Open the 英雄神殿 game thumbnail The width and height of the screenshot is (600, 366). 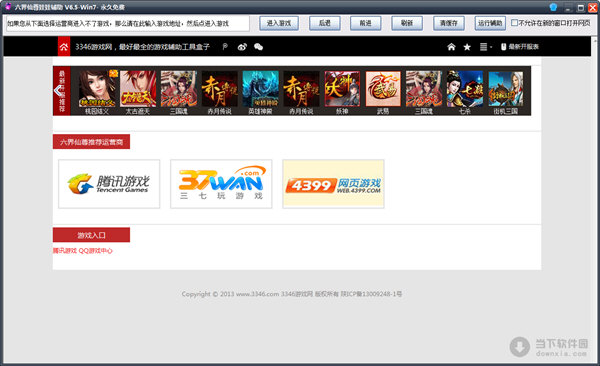pyautogui.click(x=260, y=89)
